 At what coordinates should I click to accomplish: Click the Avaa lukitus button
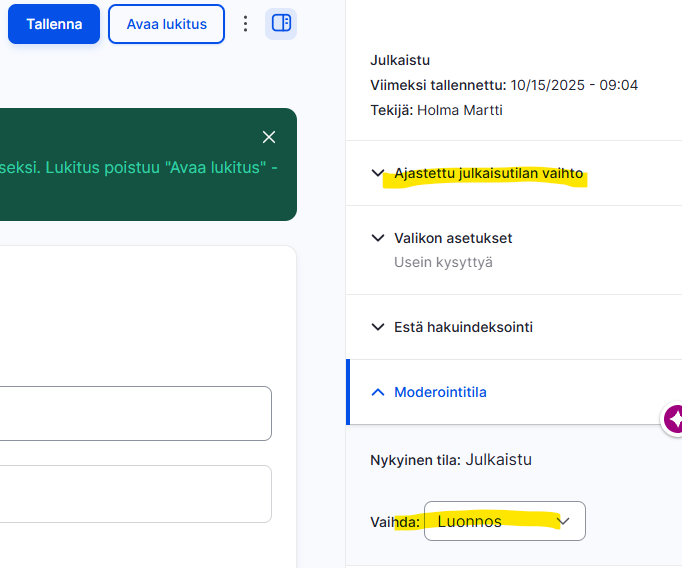pyautogui.click(x=166, y=24)
